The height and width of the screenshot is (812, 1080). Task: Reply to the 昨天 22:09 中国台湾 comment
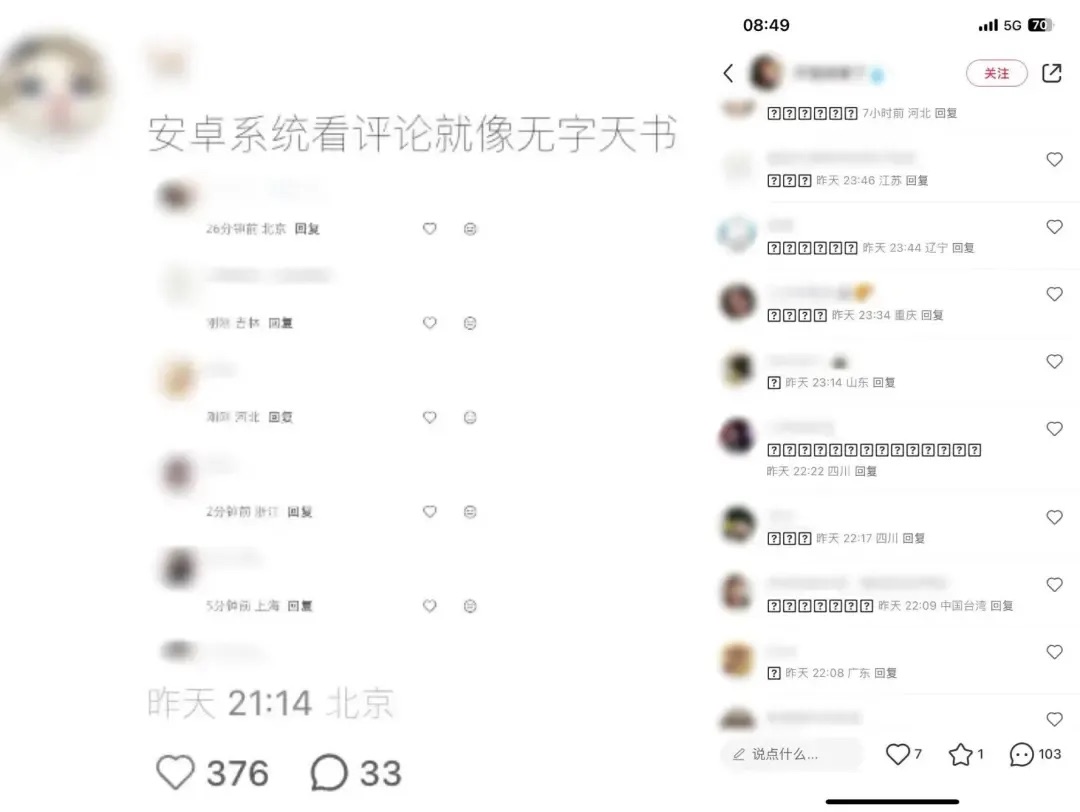(x=1002, y=605)
